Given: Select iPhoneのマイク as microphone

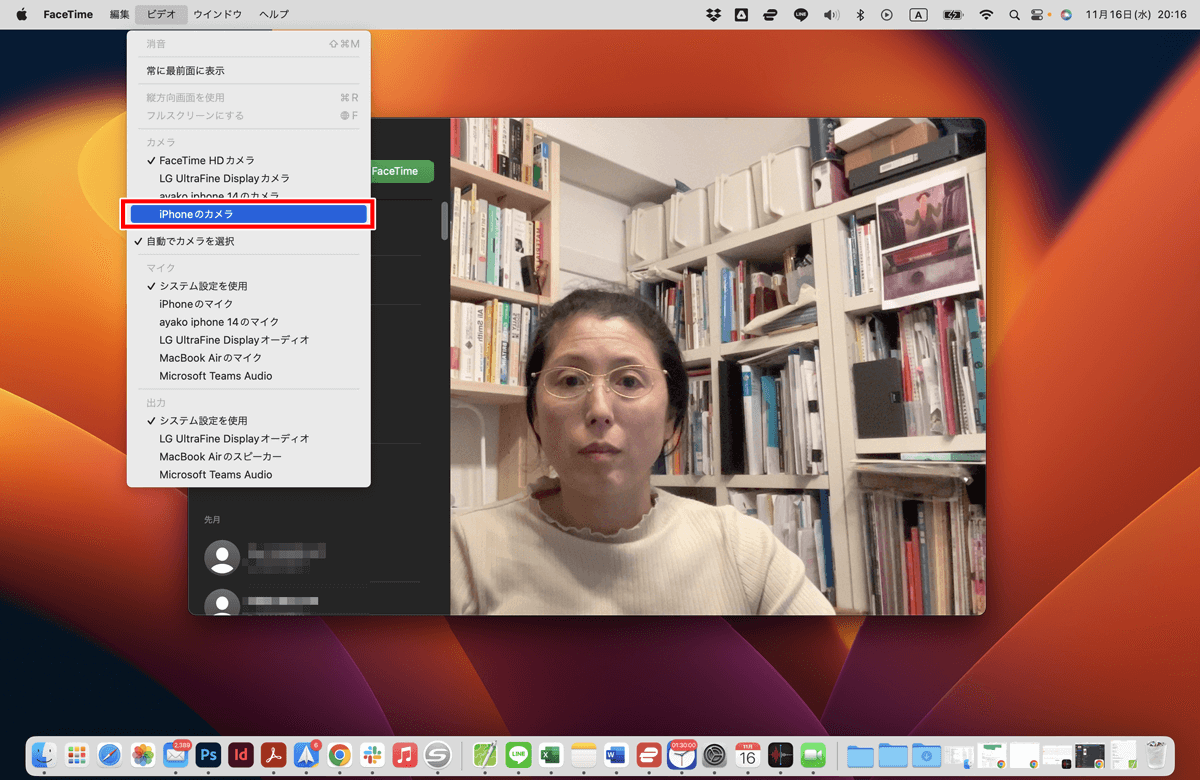Looking at the screenshot, I should 248,304.
